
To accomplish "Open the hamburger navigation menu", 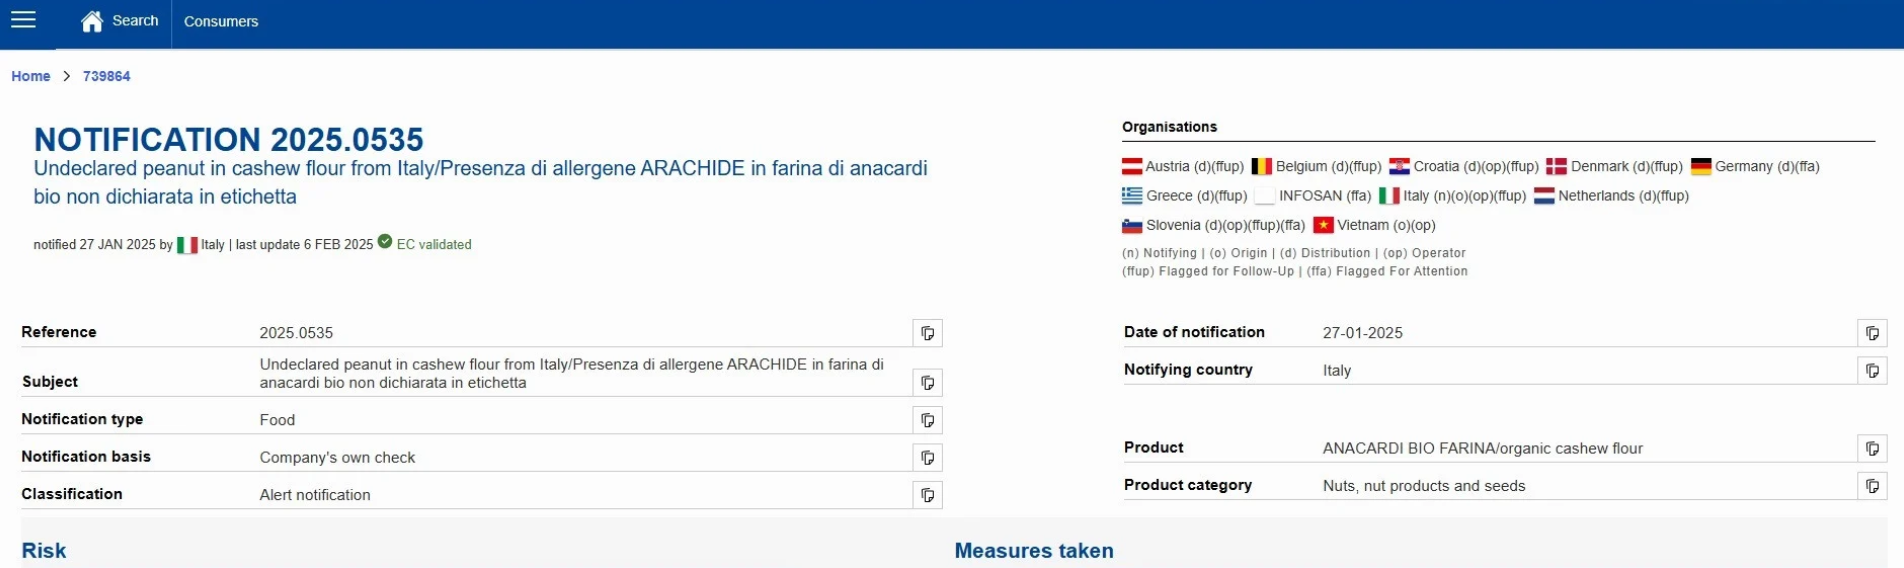I will (x=23, y=20).
